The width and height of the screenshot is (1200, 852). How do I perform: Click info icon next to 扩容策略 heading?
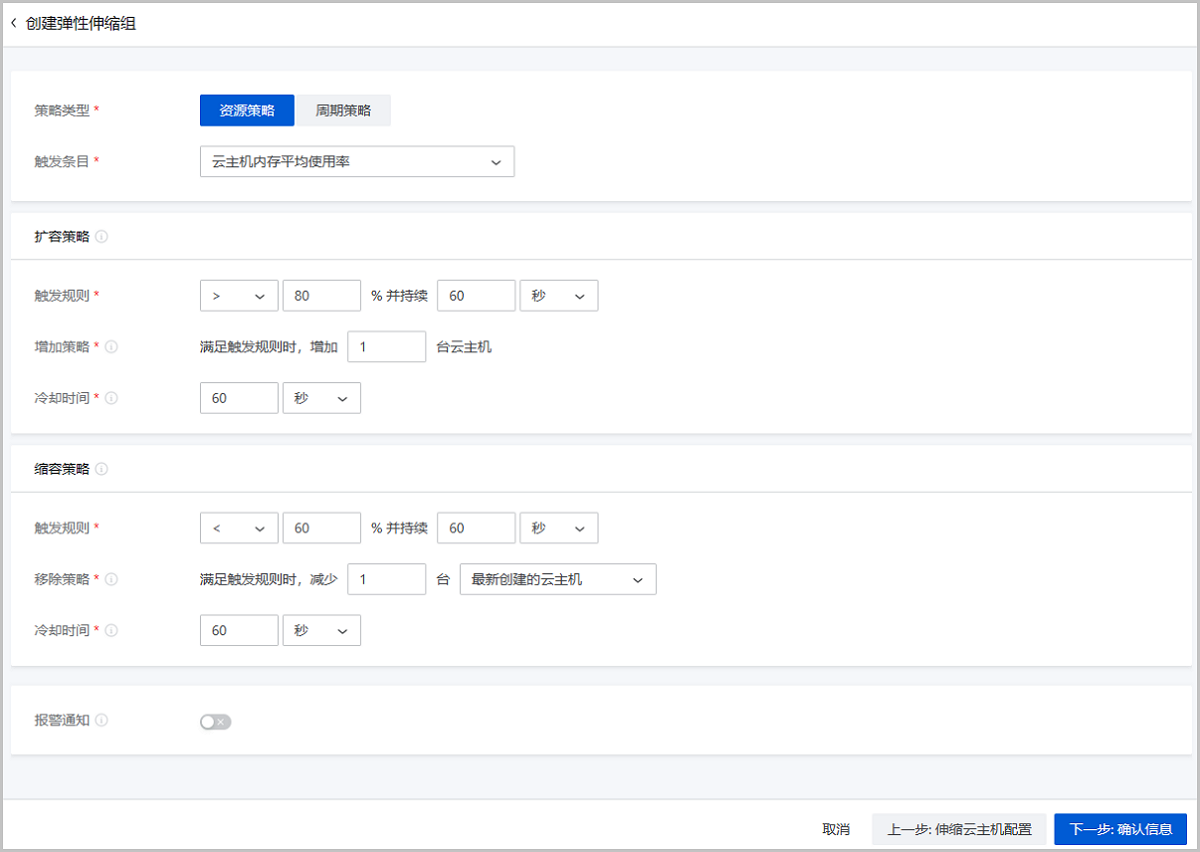[x=102, y=237]
